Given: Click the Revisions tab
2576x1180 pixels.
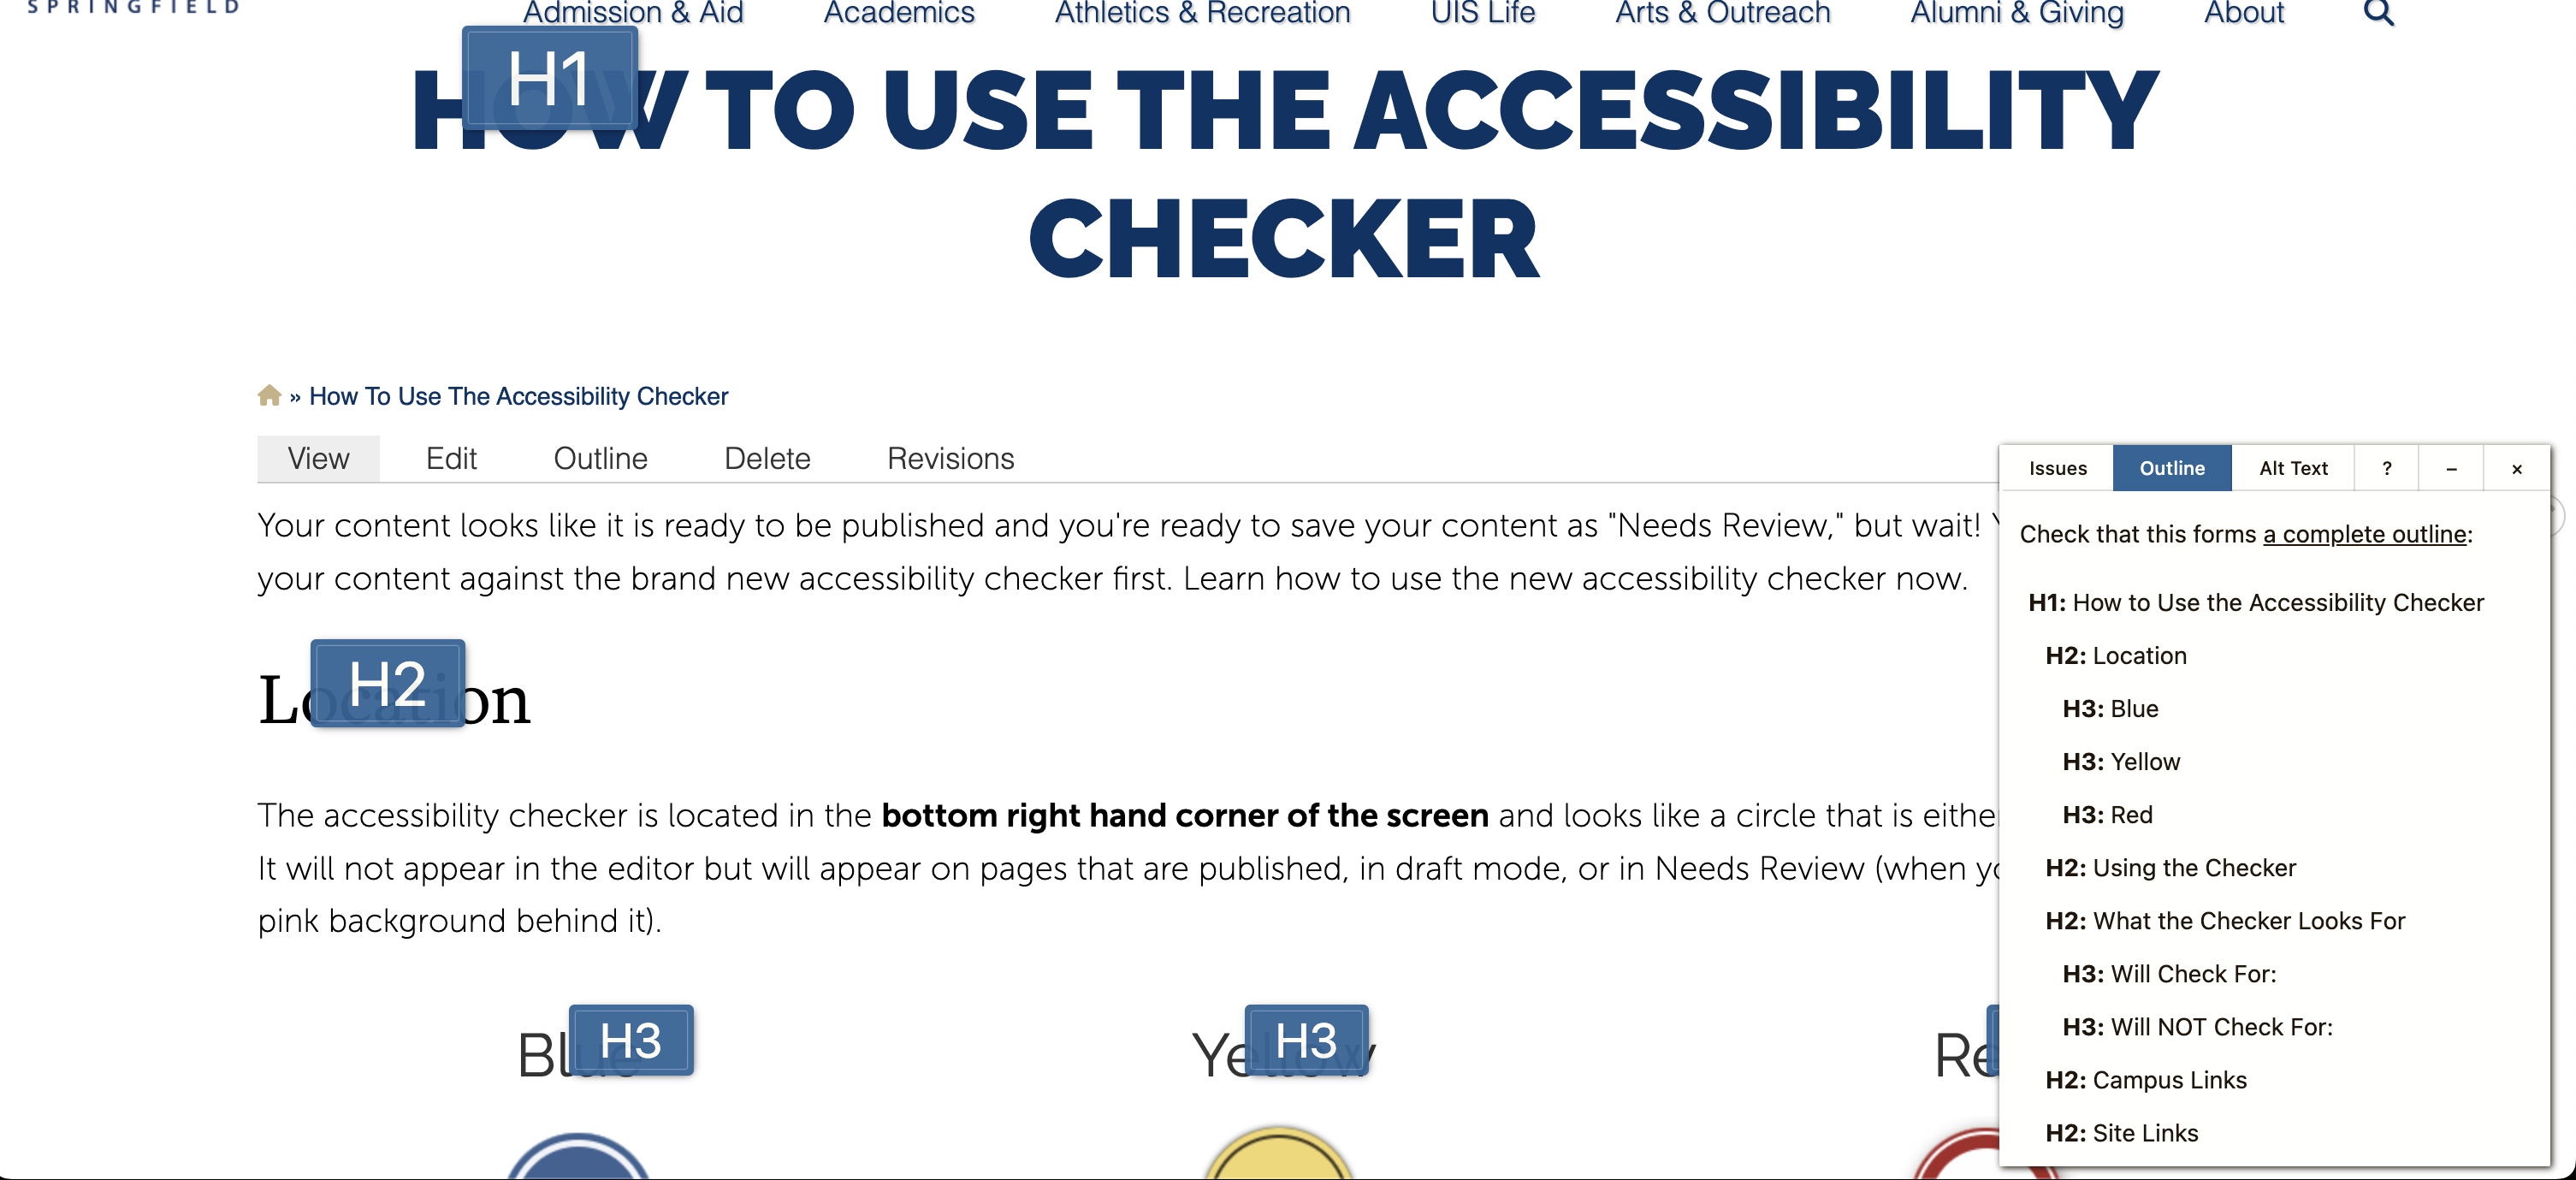Looking at the screenshot, I should (950, 459).
